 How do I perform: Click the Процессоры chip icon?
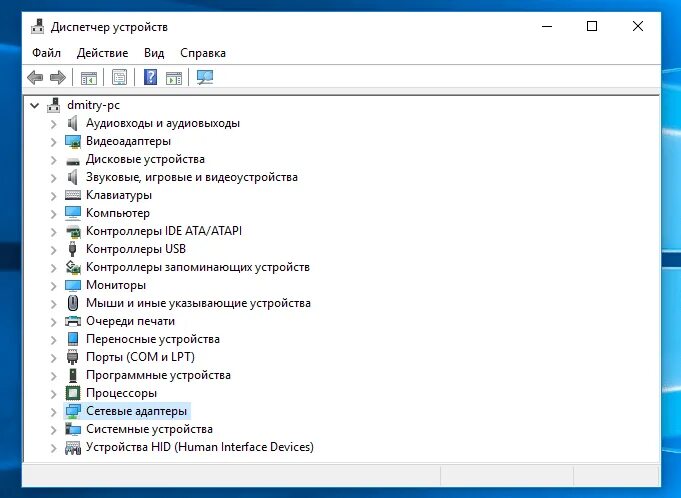click(73, 393)
